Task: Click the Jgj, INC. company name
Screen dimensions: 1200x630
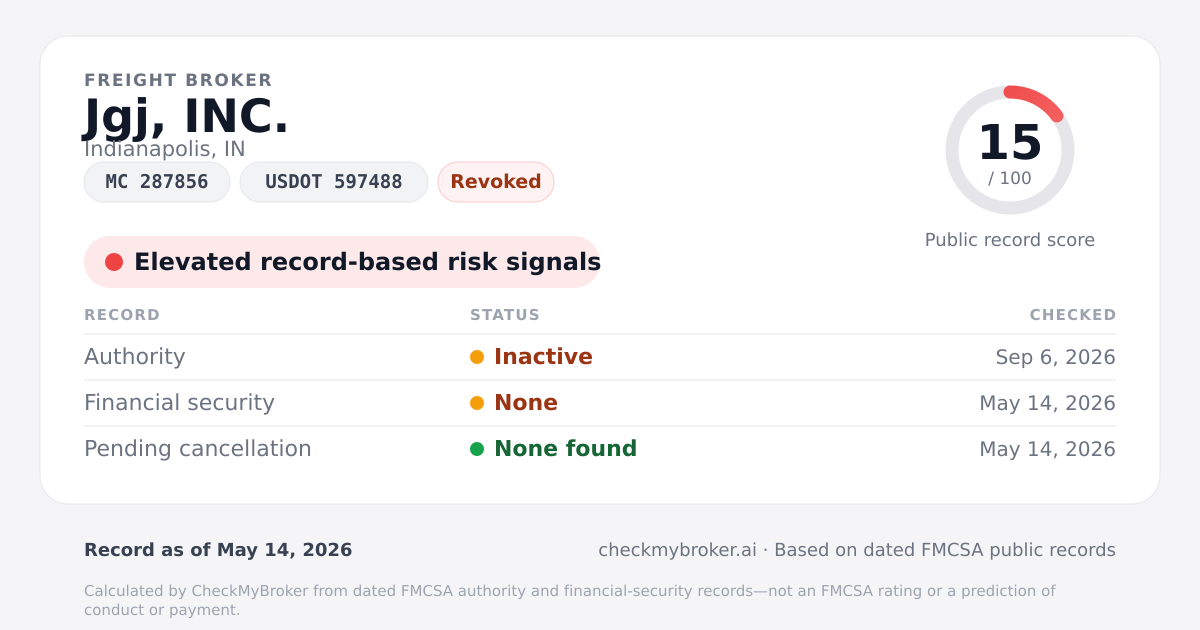Action: (x=187, y=117)
